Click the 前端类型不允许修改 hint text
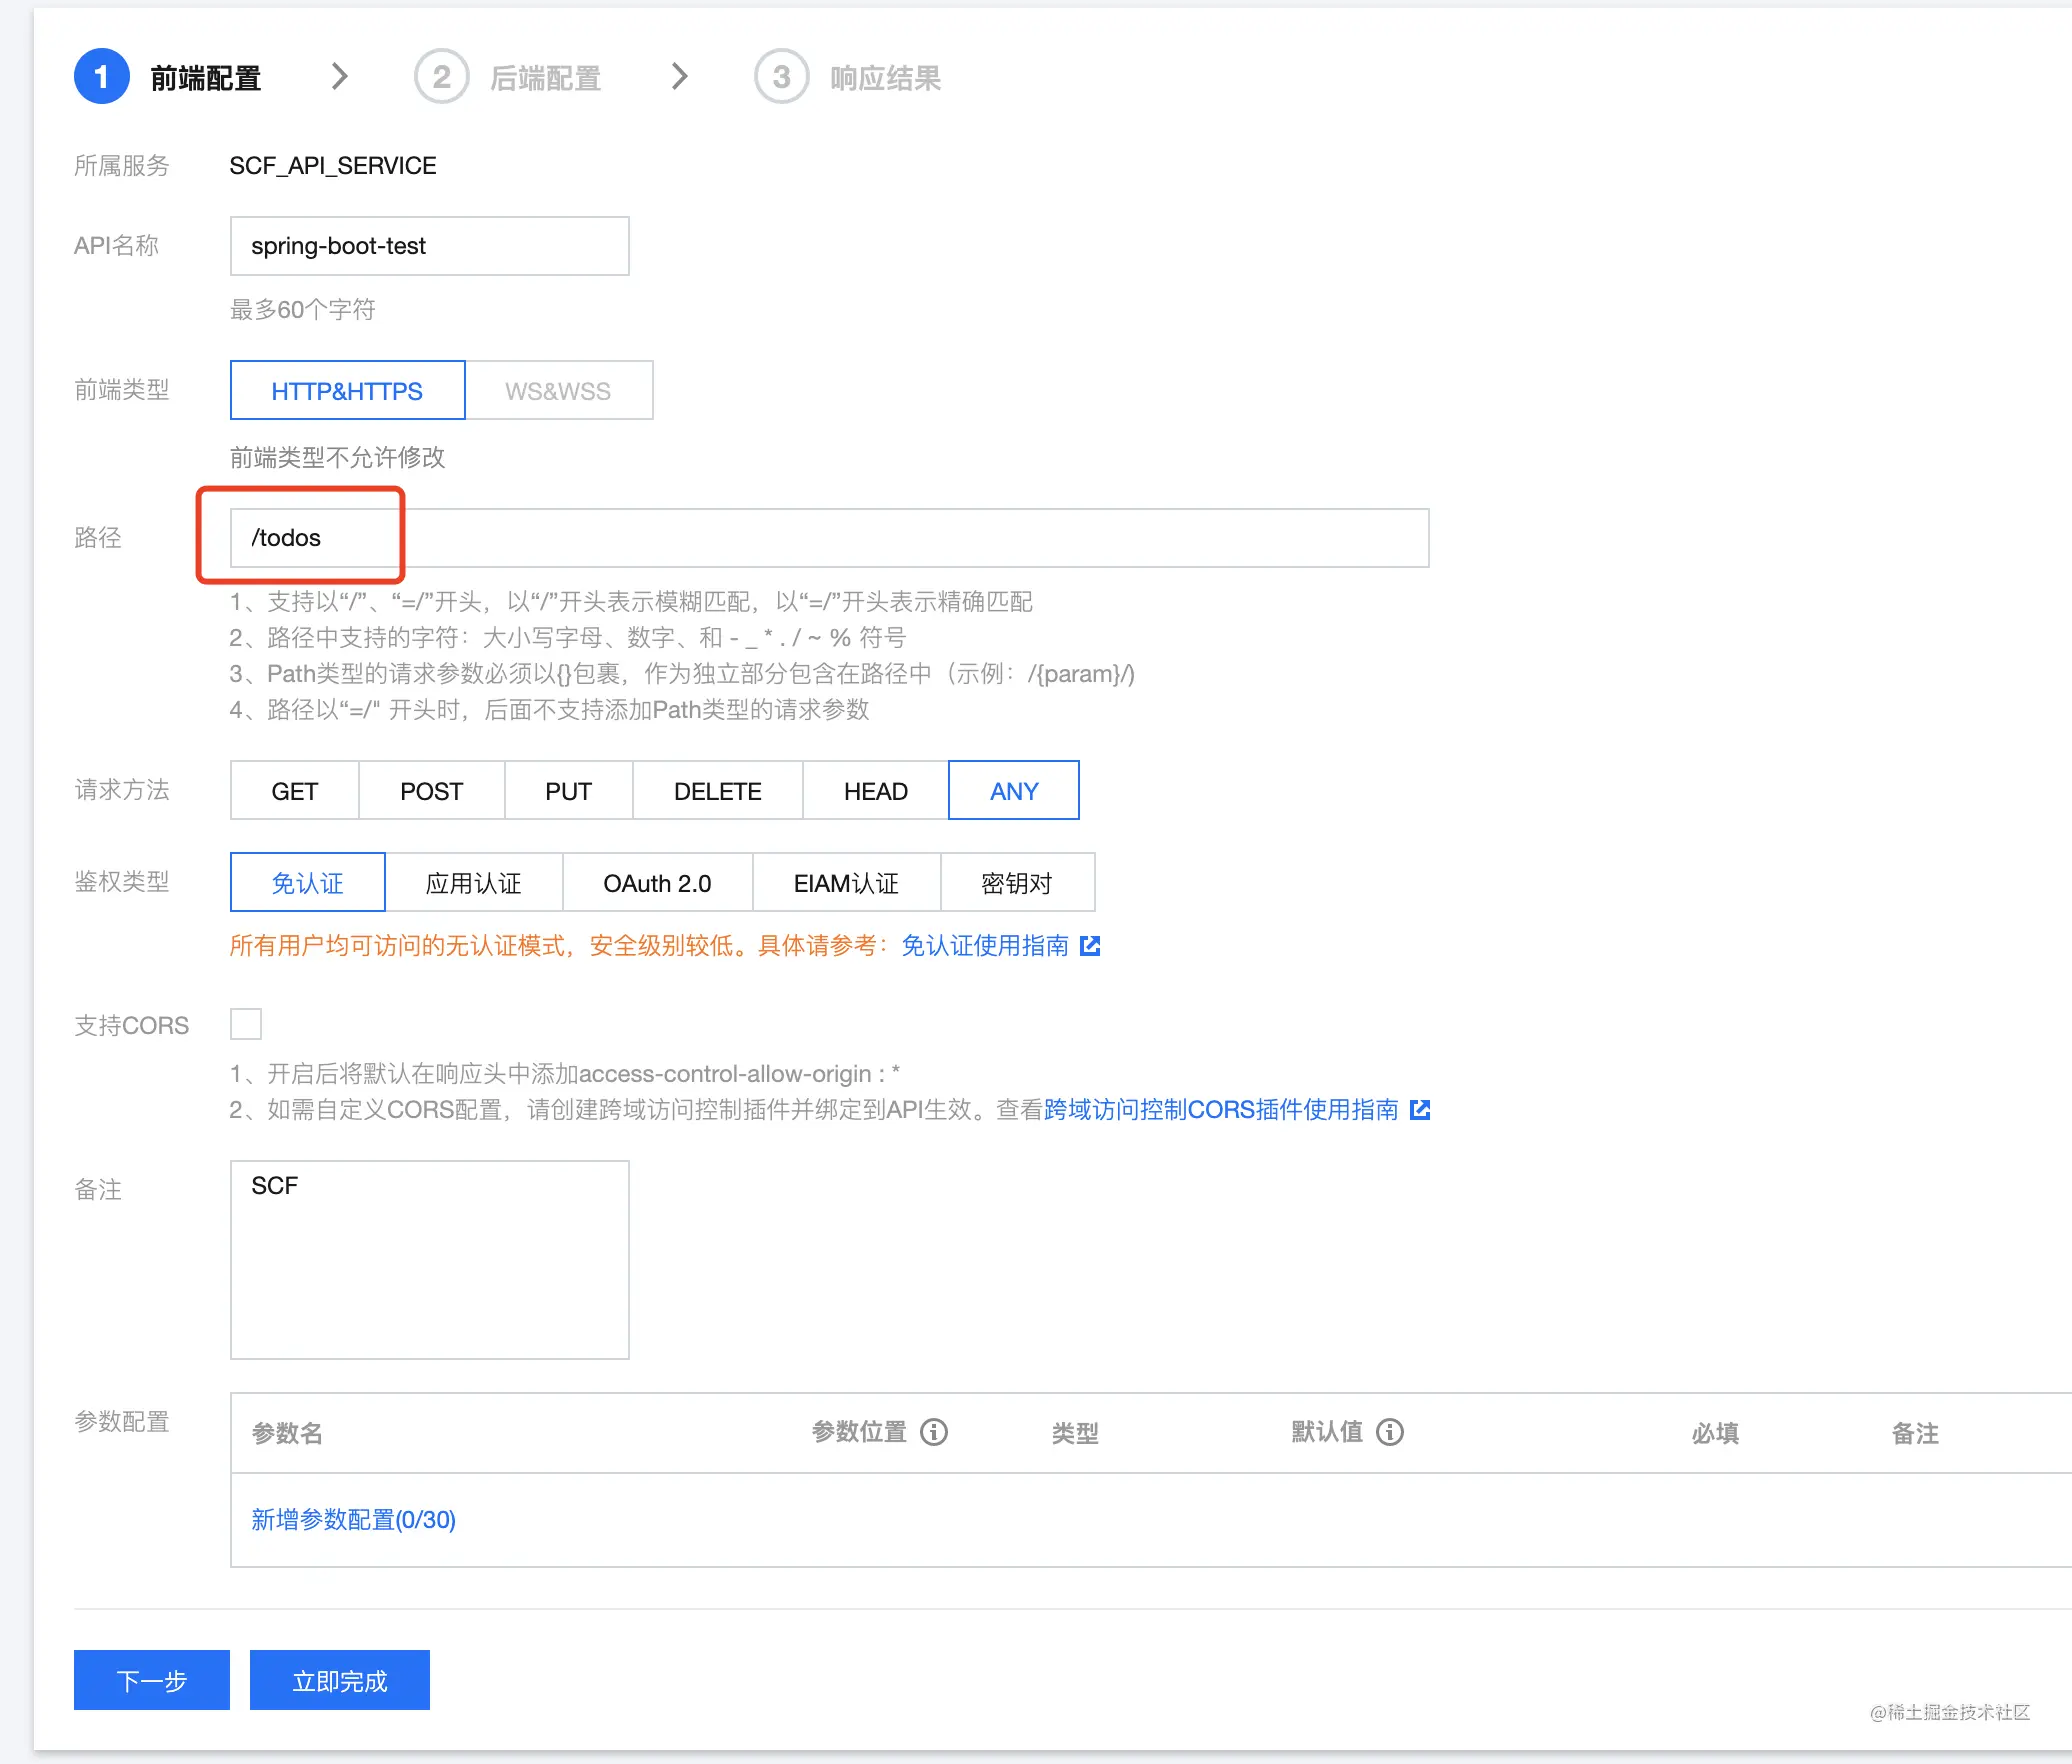 pyautogui.click(x=338, y=457)
